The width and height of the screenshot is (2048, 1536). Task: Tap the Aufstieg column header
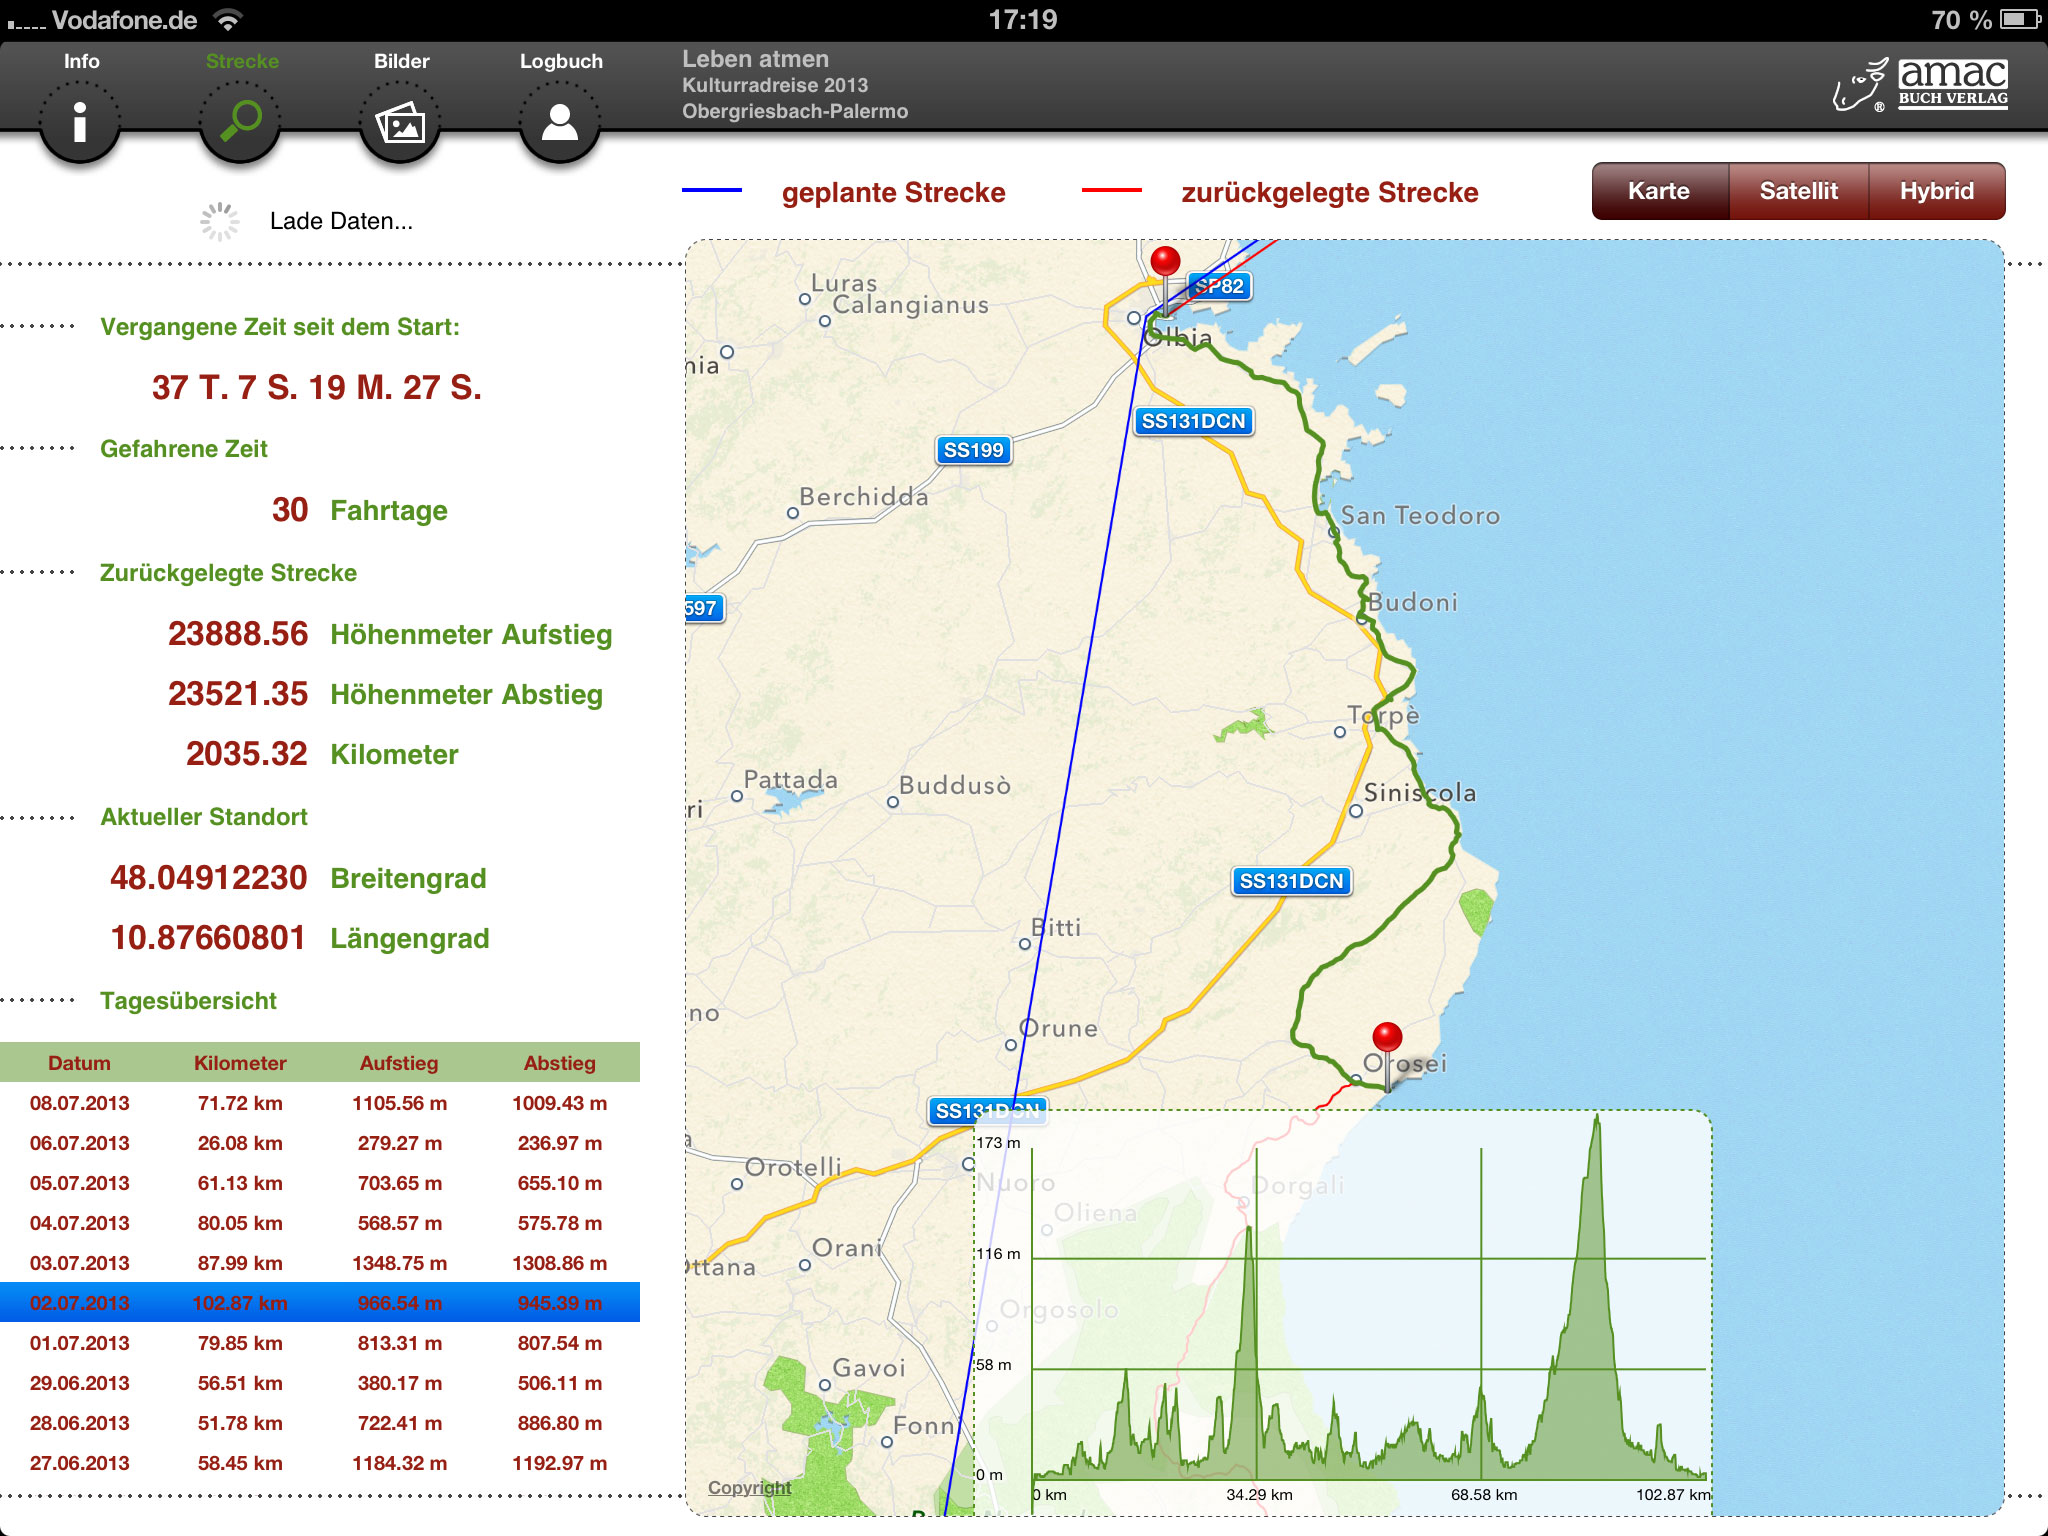click(399, 1063)
